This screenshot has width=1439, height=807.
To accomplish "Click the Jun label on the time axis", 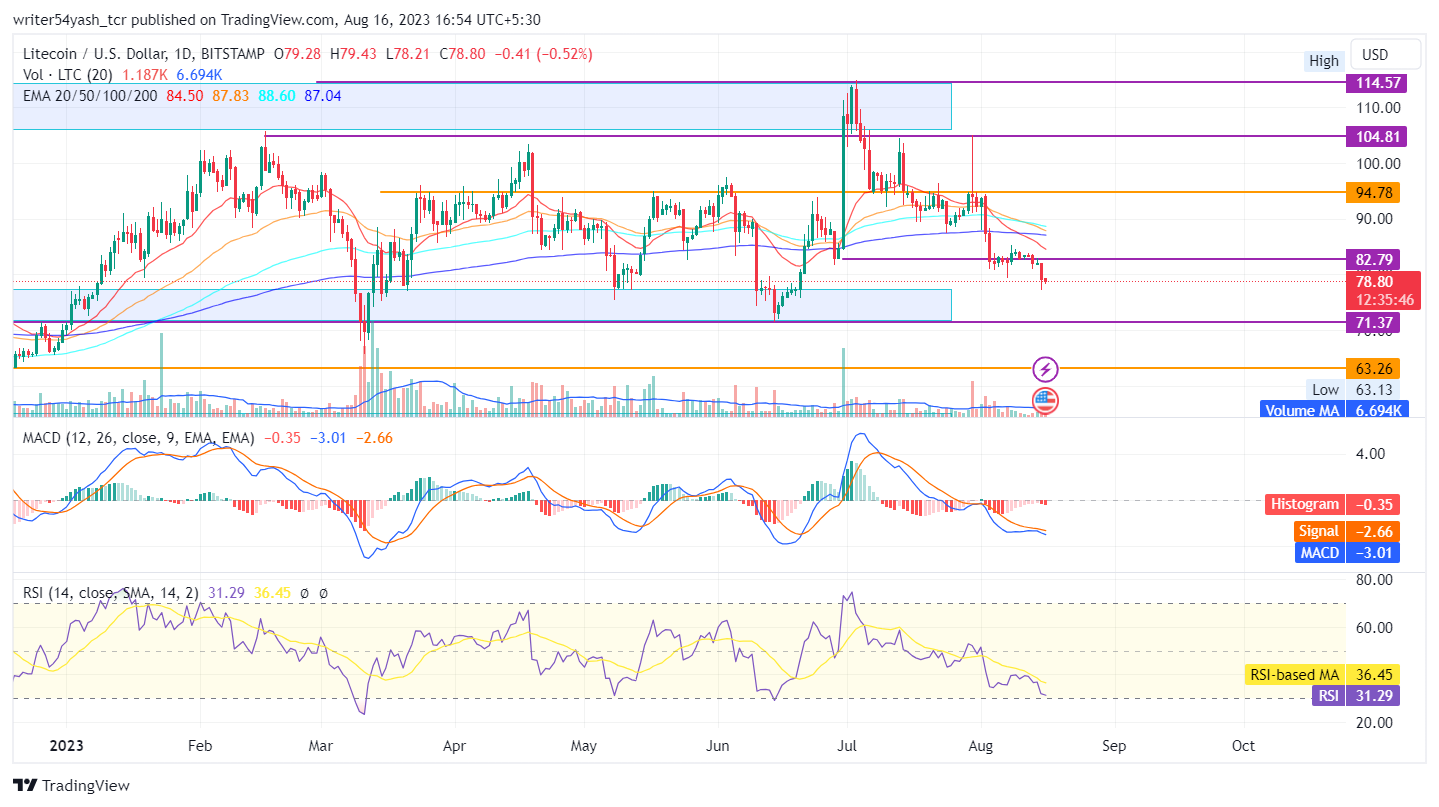I will pyautogui.click(x=717, y=746).
